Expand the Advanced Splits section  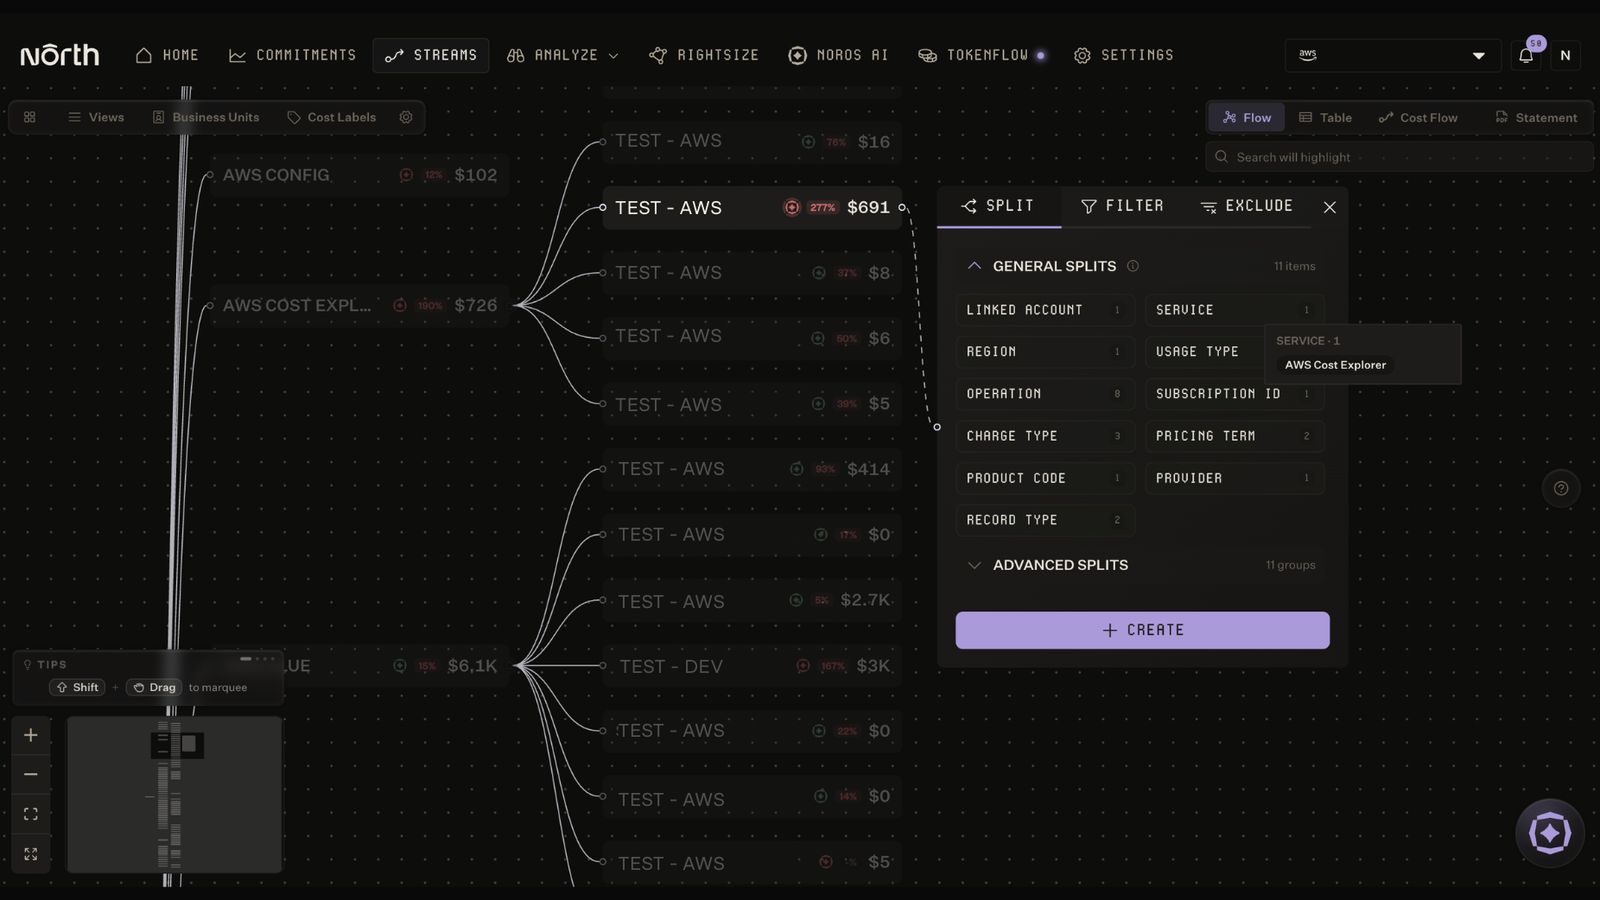click(1140, 565)
